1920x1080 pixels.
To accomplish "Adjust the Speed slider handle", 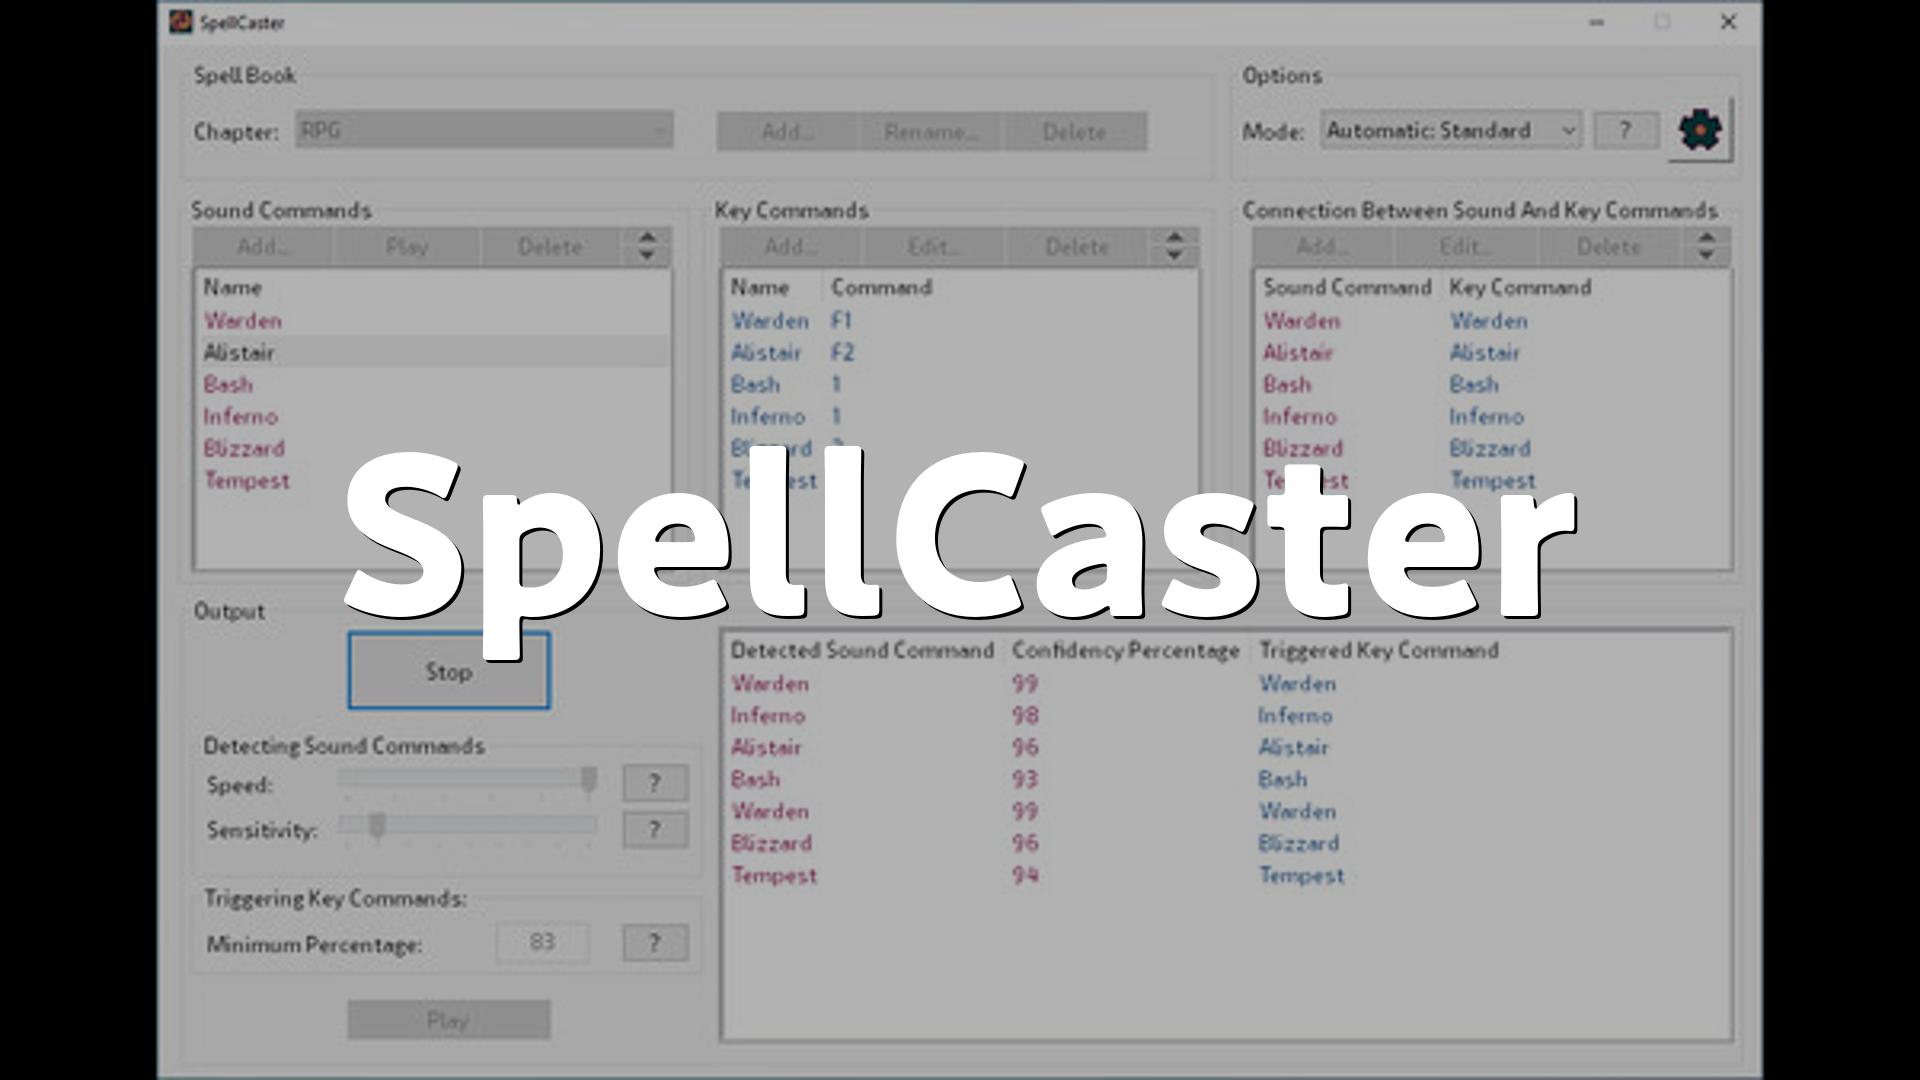I will pyautogui.click(x=589, y=779).
